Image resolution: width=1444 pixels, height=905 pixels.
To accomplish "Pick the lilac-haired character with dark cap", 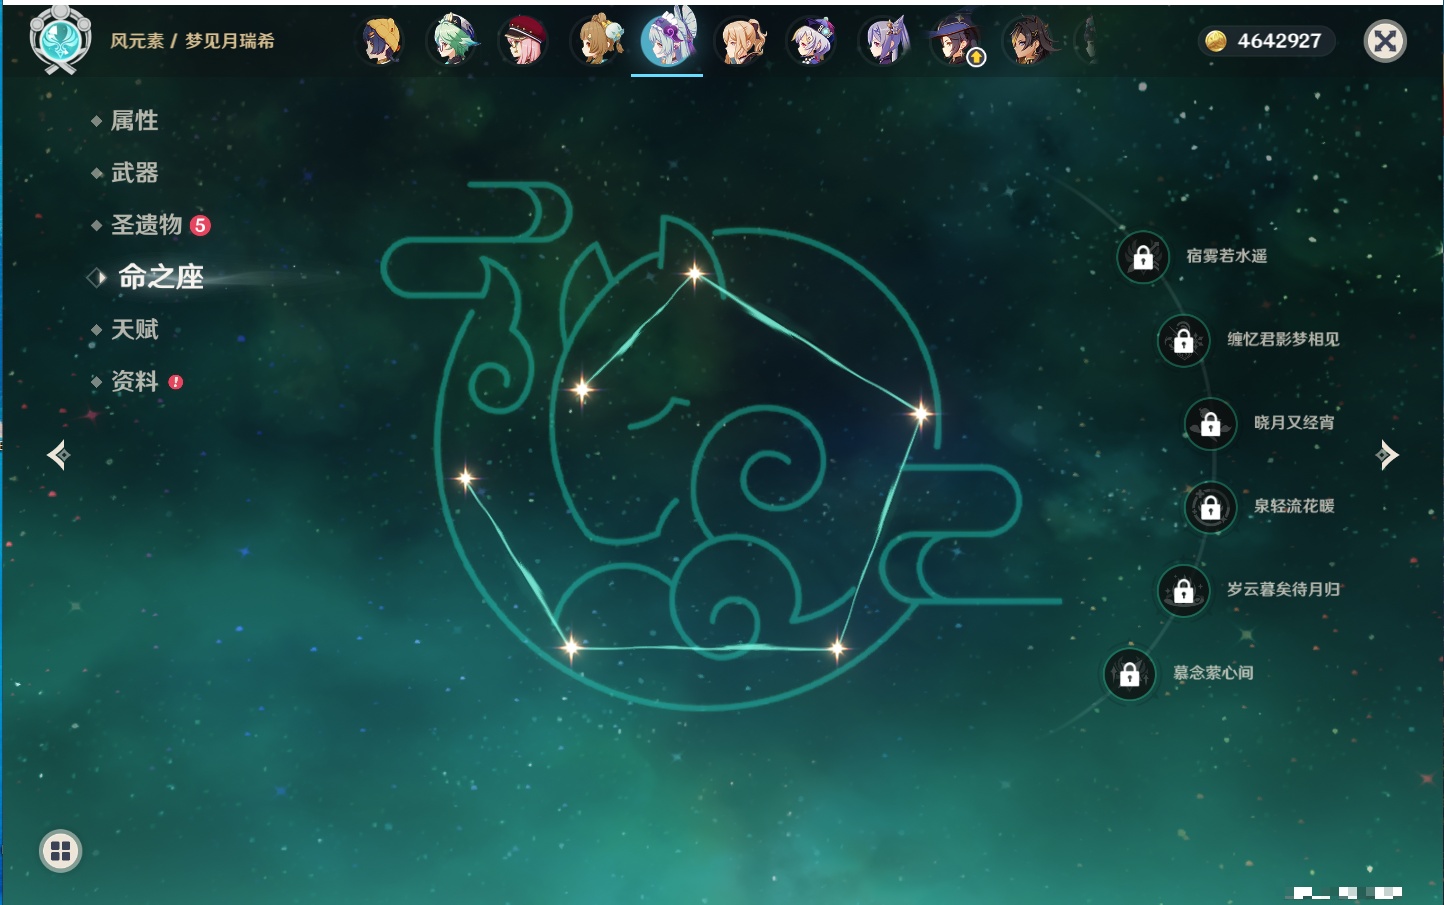I will click(813, 41).
